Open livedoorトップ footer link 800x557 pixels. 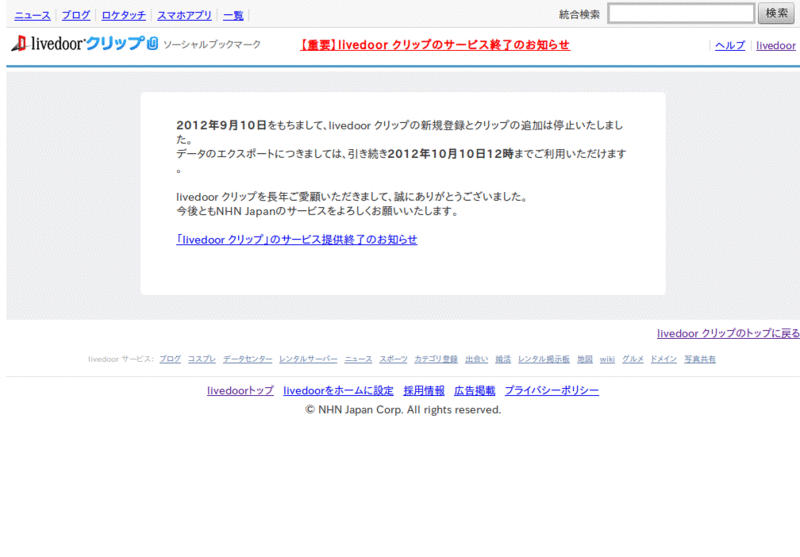click(240, 391)
